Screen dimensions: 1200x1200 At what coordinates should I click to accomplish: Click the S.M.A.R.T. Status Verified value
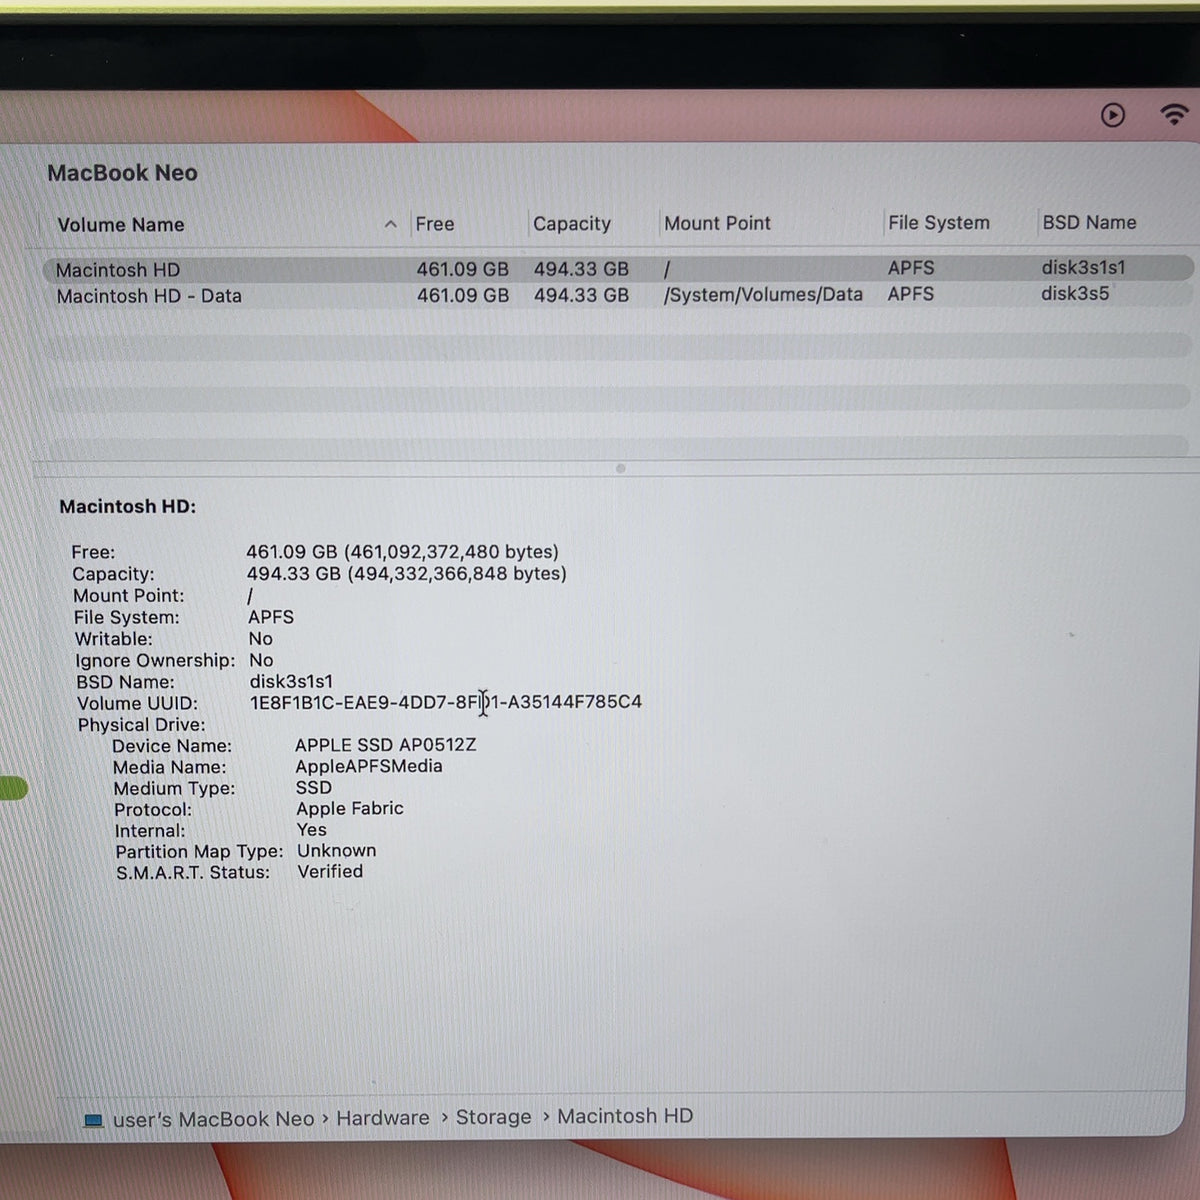click(330, 871)
